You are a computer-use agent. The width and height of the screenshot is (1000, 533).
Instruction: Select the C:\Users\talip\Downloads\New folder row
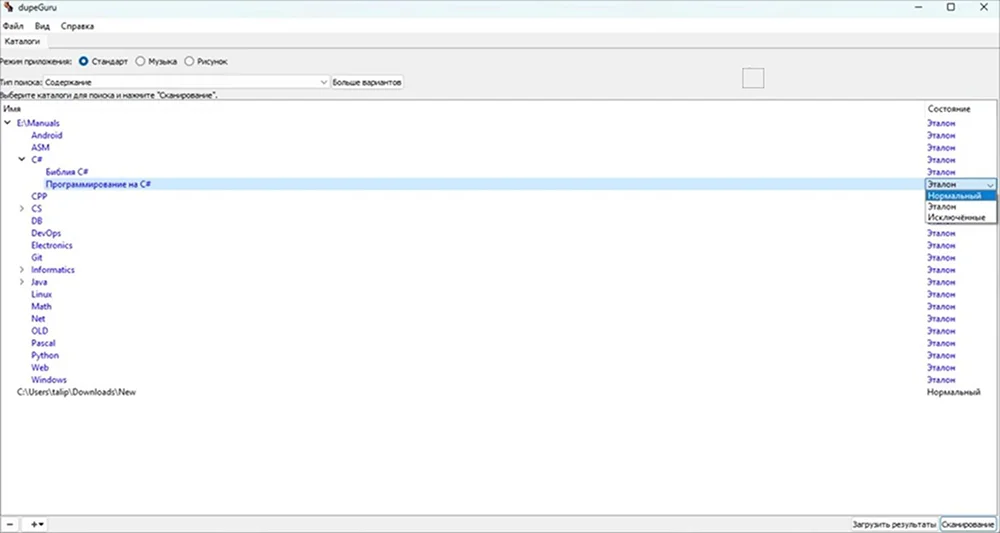76,392
